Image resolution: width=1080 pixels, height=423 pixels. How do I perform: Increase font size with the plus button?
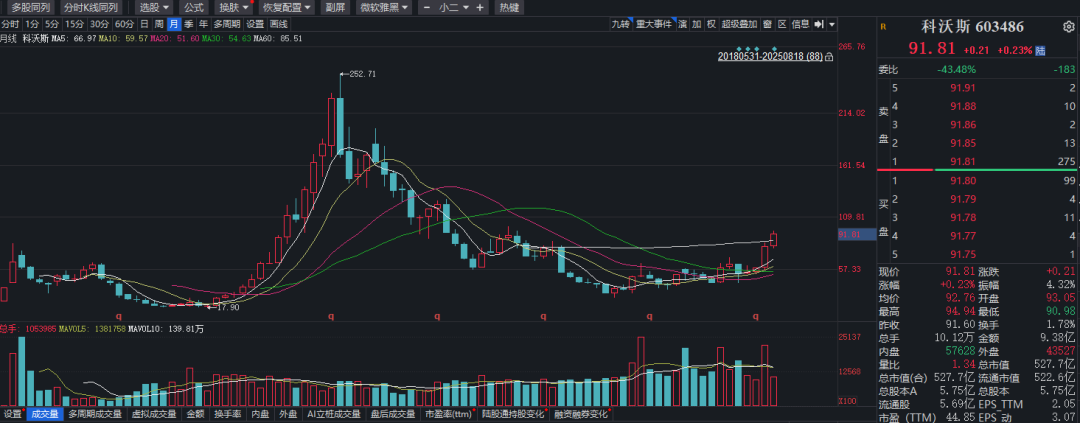coord(479,7)
